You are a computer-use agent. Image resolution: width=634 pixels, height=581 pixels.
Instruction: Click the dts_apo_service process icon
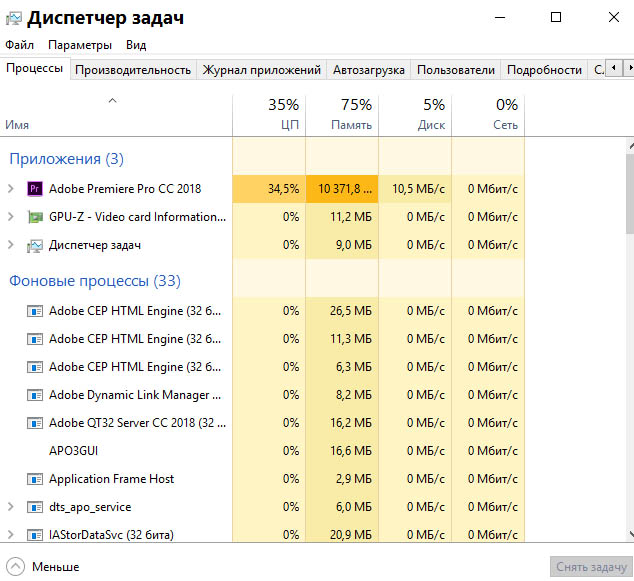35,507
